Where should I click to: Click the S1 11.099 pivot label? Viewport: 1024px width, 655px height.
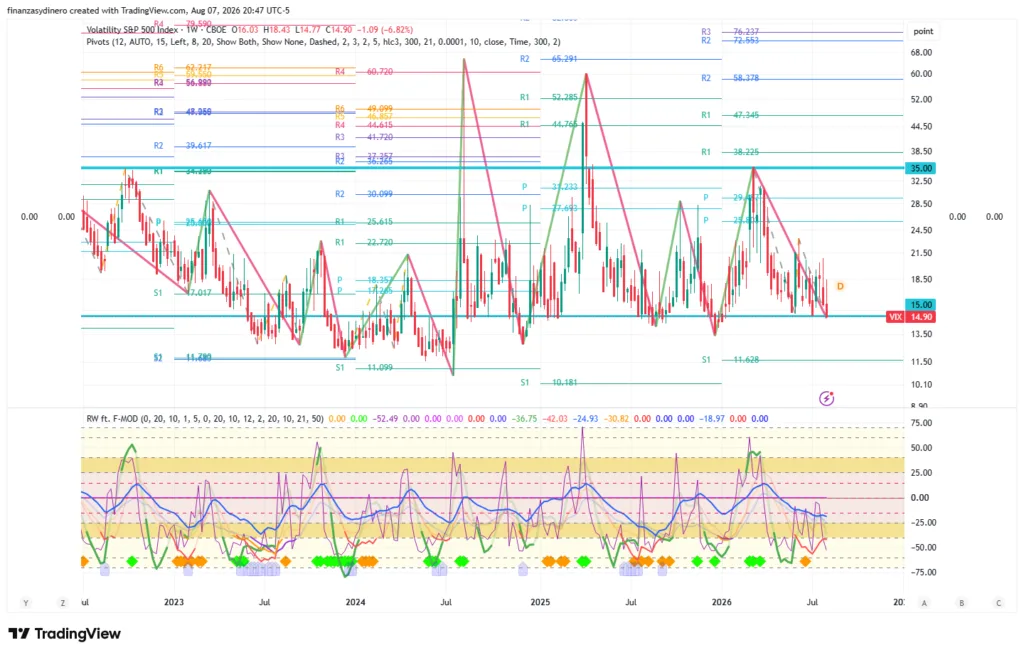364,368
